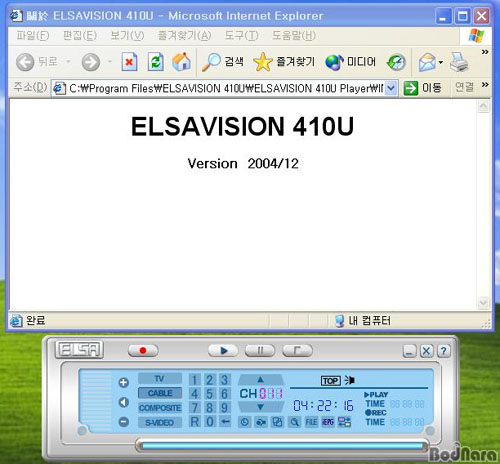Open the Favorites (즐겨찾기) menu

click(184, 35)
